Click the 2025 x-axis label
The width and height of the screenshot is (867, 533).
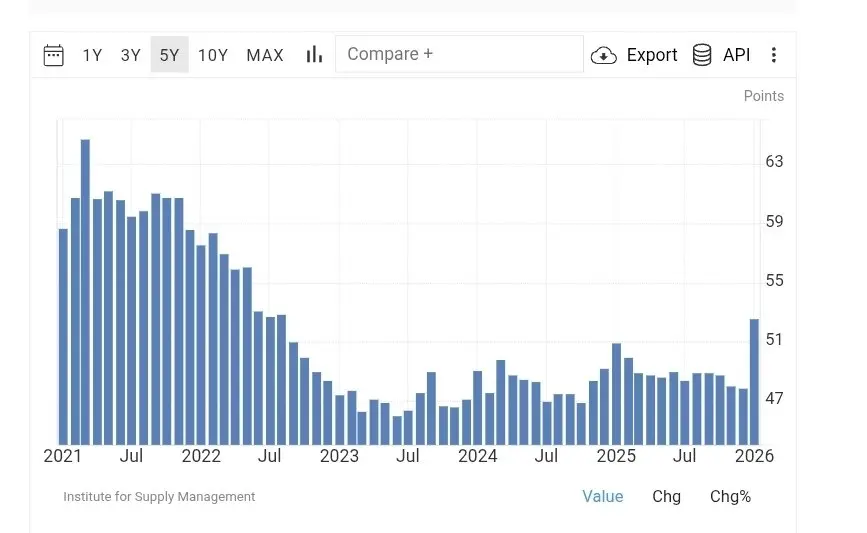click(616, 456)
